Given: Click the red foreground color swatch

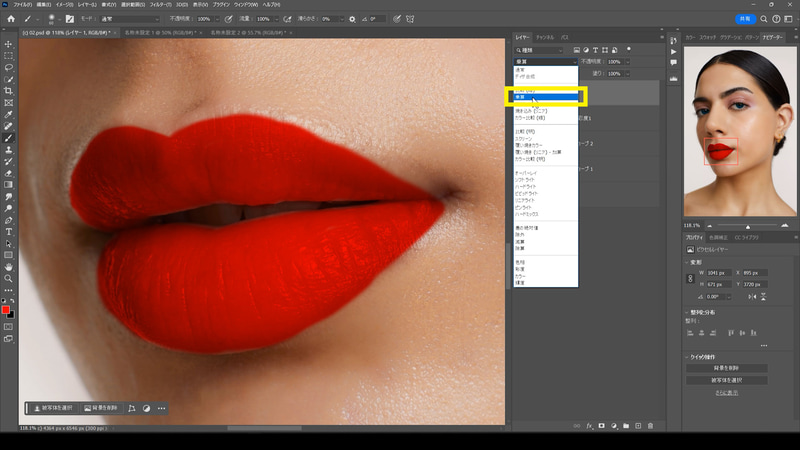Looking at the screenshot, I should tap(6, 310).
